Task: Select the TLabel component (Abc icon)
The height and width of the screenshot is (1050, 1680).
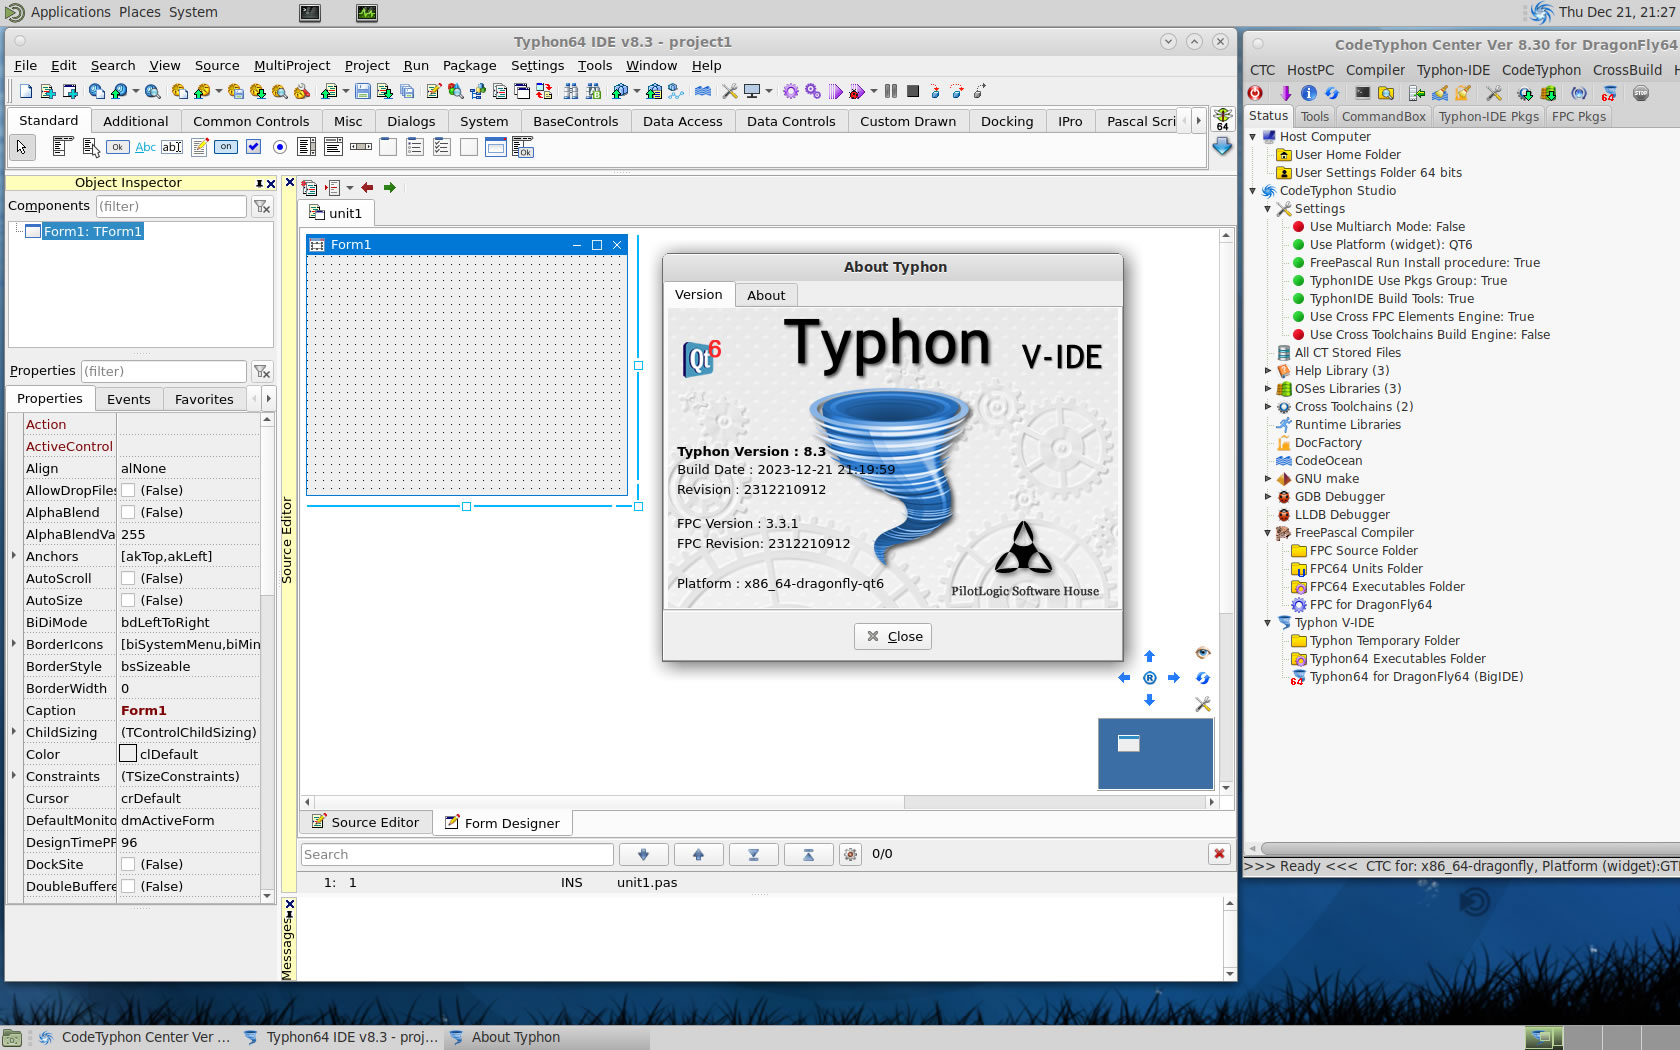Action: coord(145,147)
